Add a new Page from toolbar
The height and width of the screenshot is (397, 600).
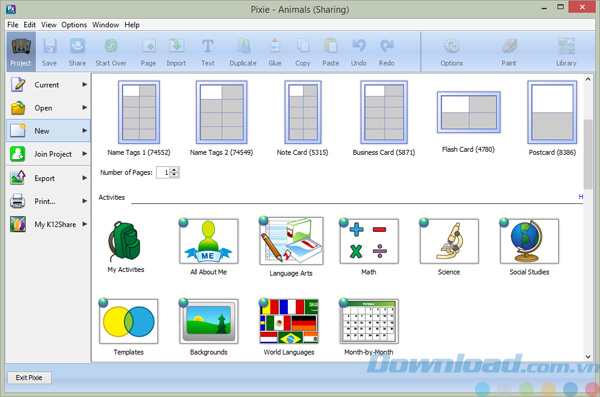click(x=148, y=52)
